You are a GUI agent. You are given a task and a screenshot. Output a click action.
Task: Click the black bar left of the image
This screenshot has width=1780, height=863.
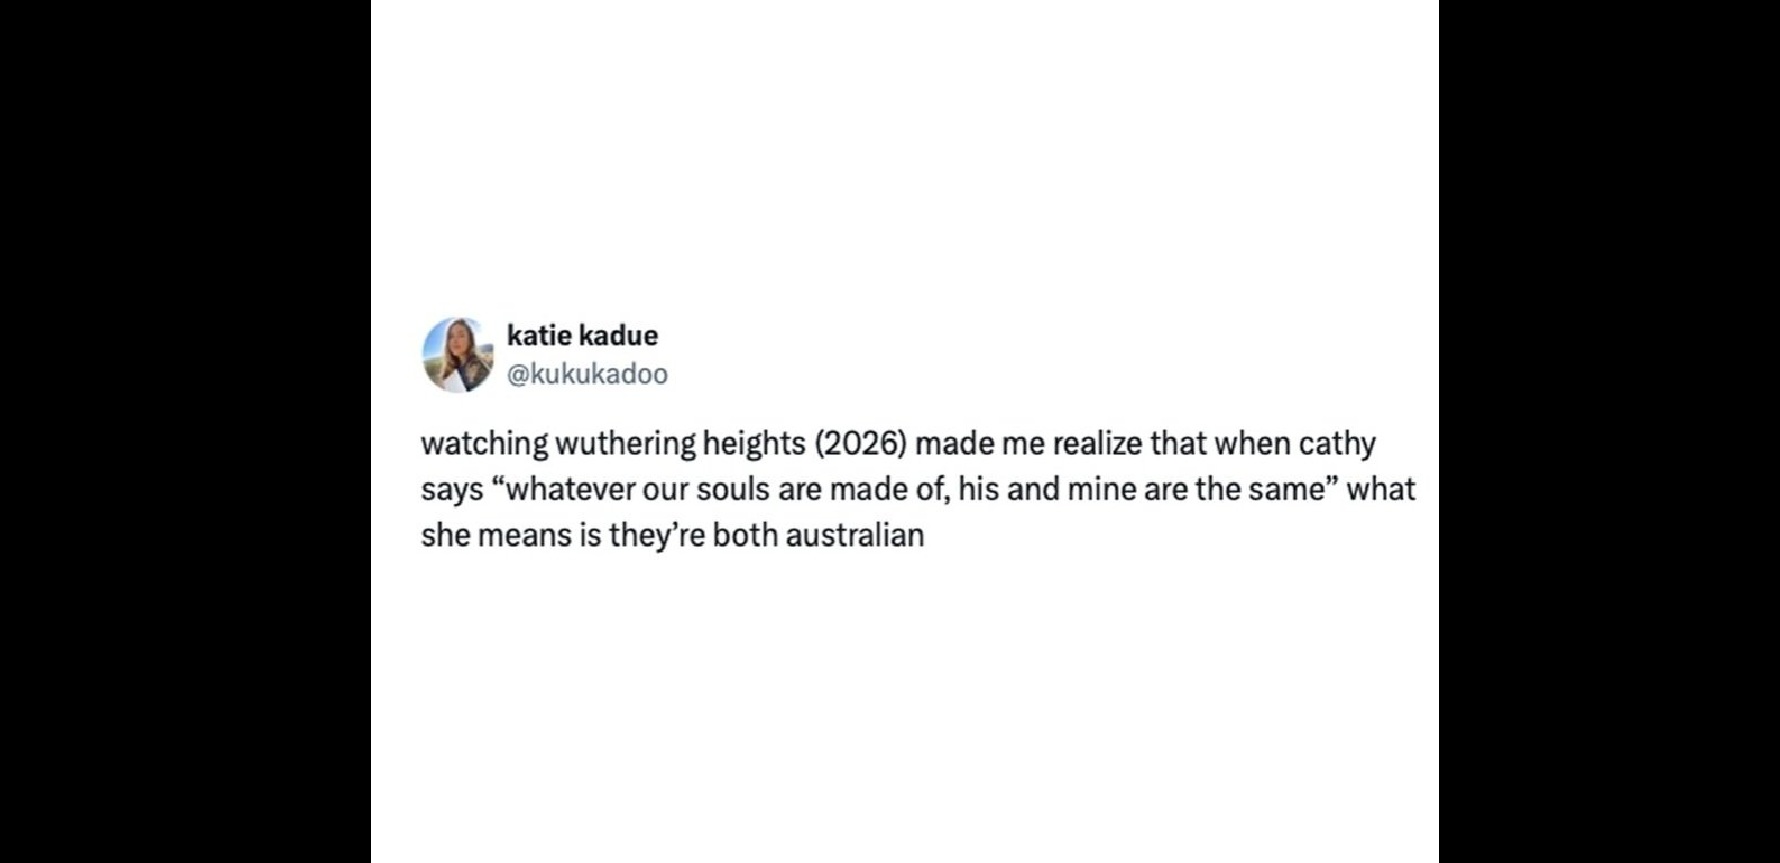click(185, 431)
